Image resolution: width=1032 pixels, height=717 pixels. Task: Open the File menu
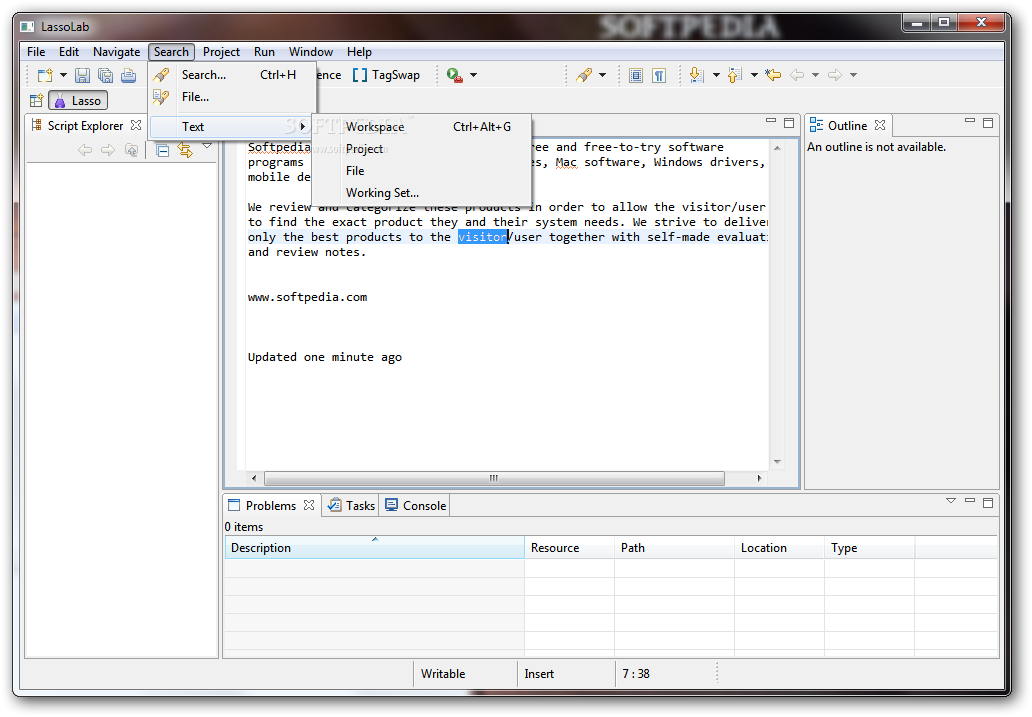[36, 52]
